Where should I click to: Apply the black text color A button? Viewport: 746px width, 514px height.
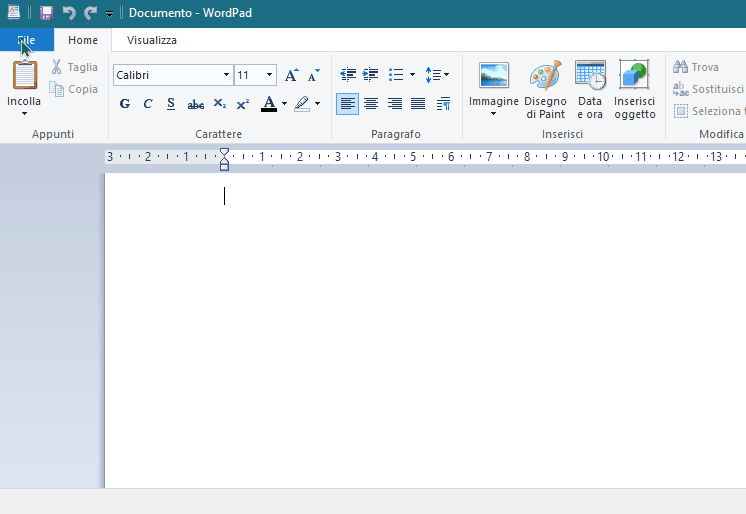pyautogui.click(x=269, y=103)
